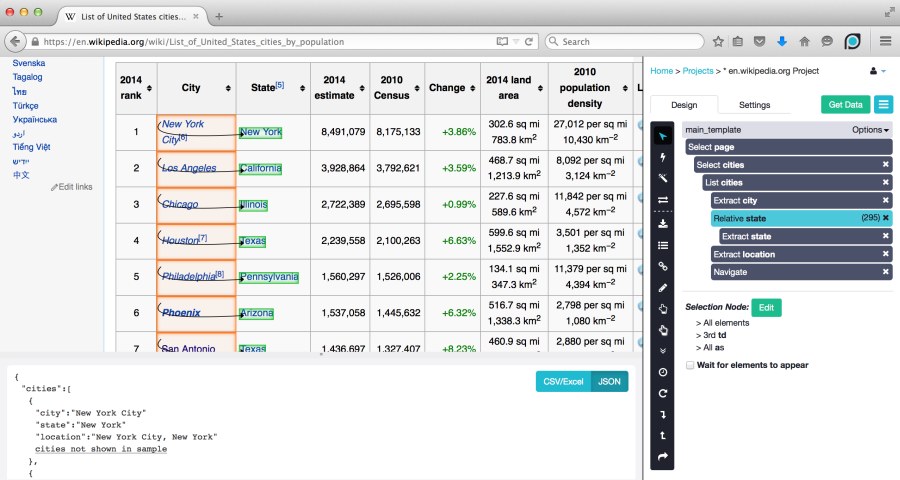
Task: Click the browser home icon
Action: point(804,41)
